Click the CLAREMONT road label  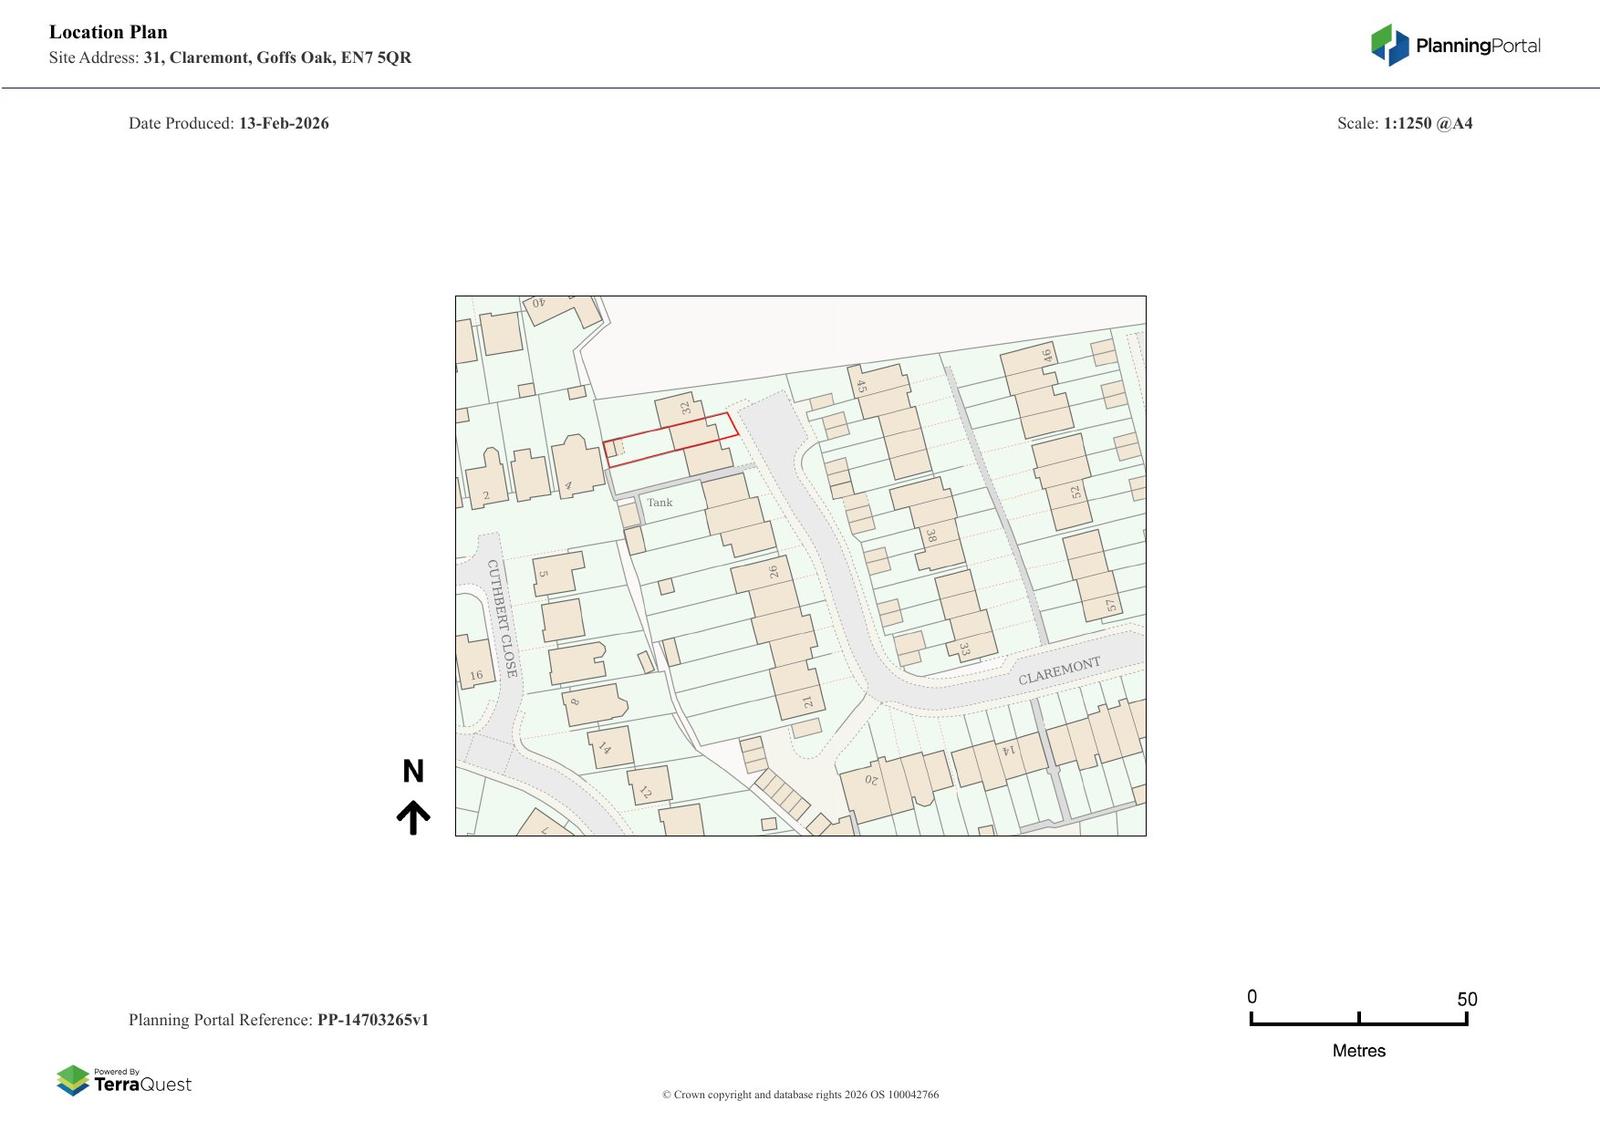[x=1059, y=671]
